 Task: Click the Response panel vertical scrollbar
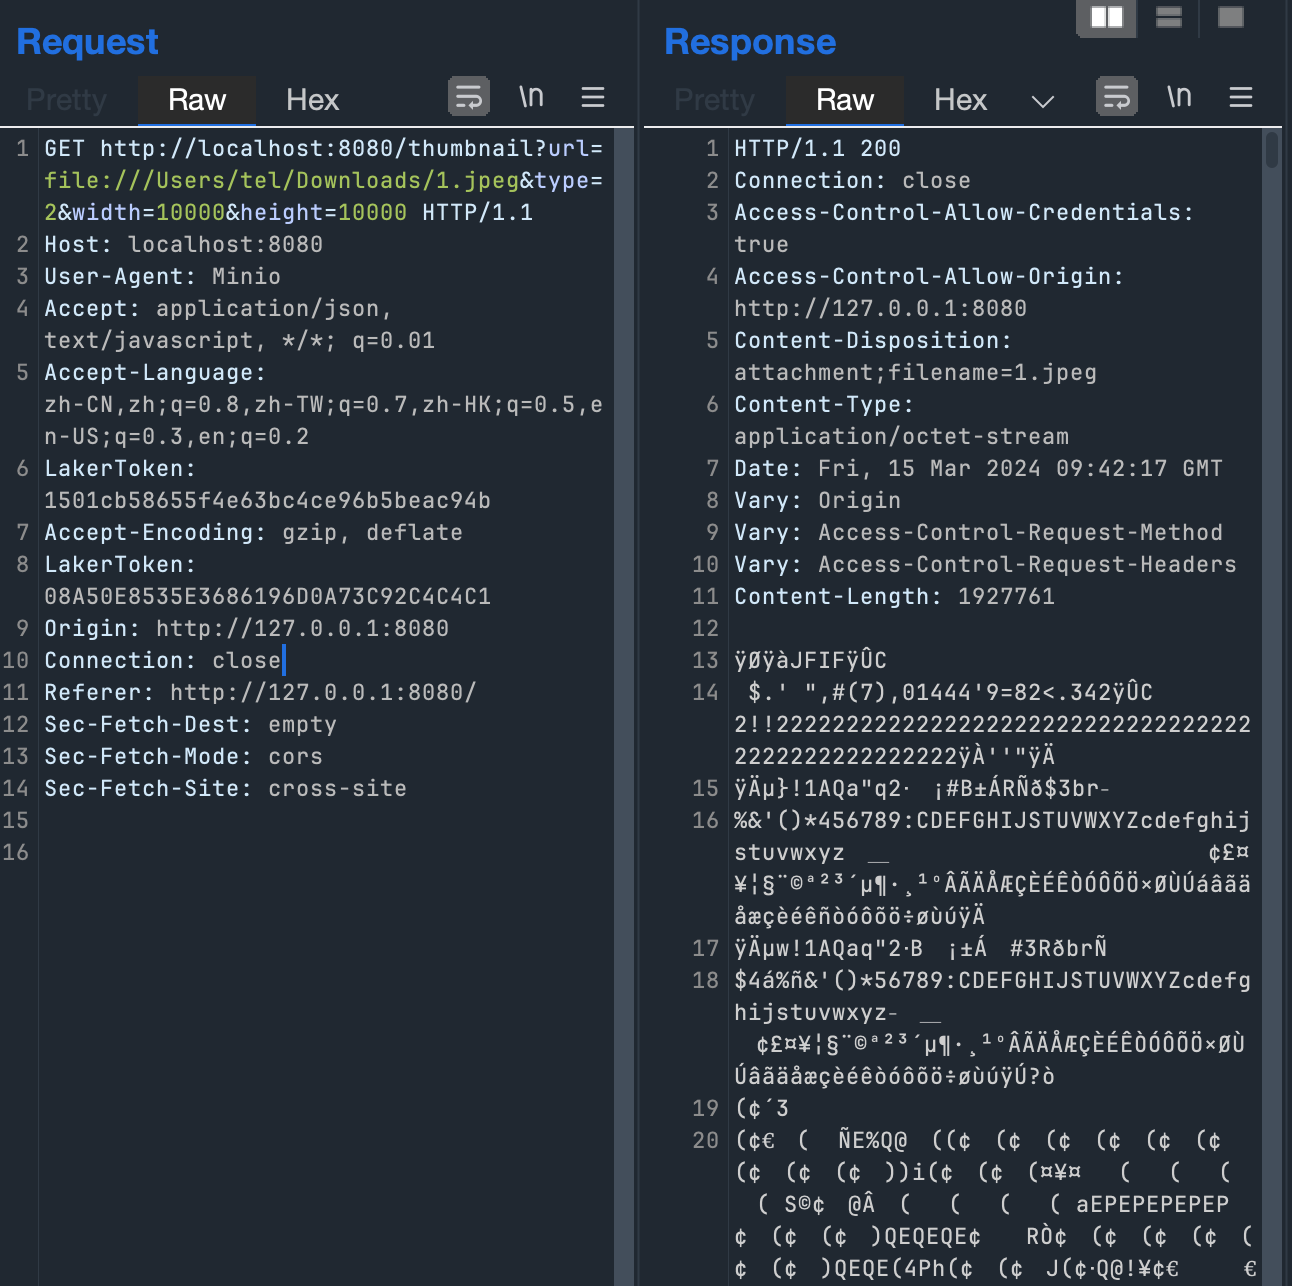(x=1272, y=150)
